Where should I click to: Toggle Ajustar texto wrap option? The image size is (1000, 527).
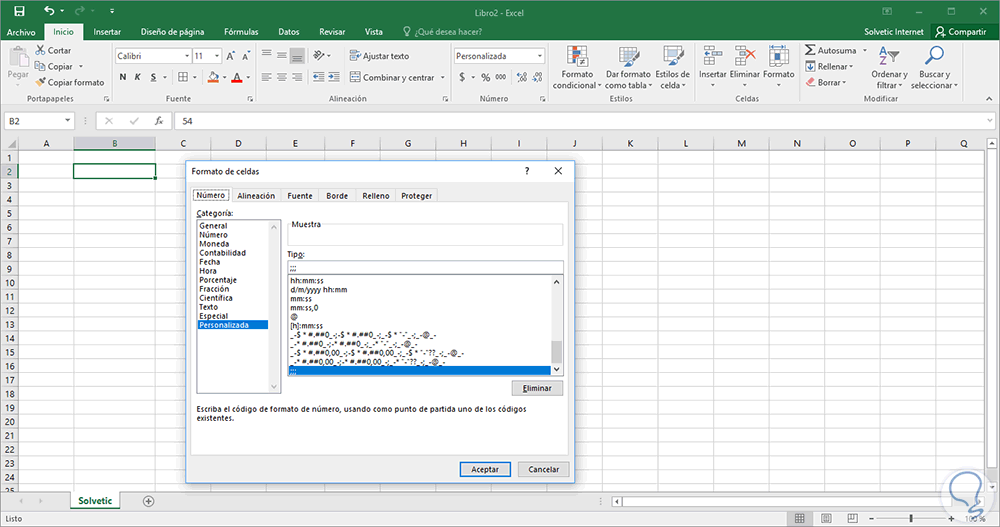(x=379, y=56)
